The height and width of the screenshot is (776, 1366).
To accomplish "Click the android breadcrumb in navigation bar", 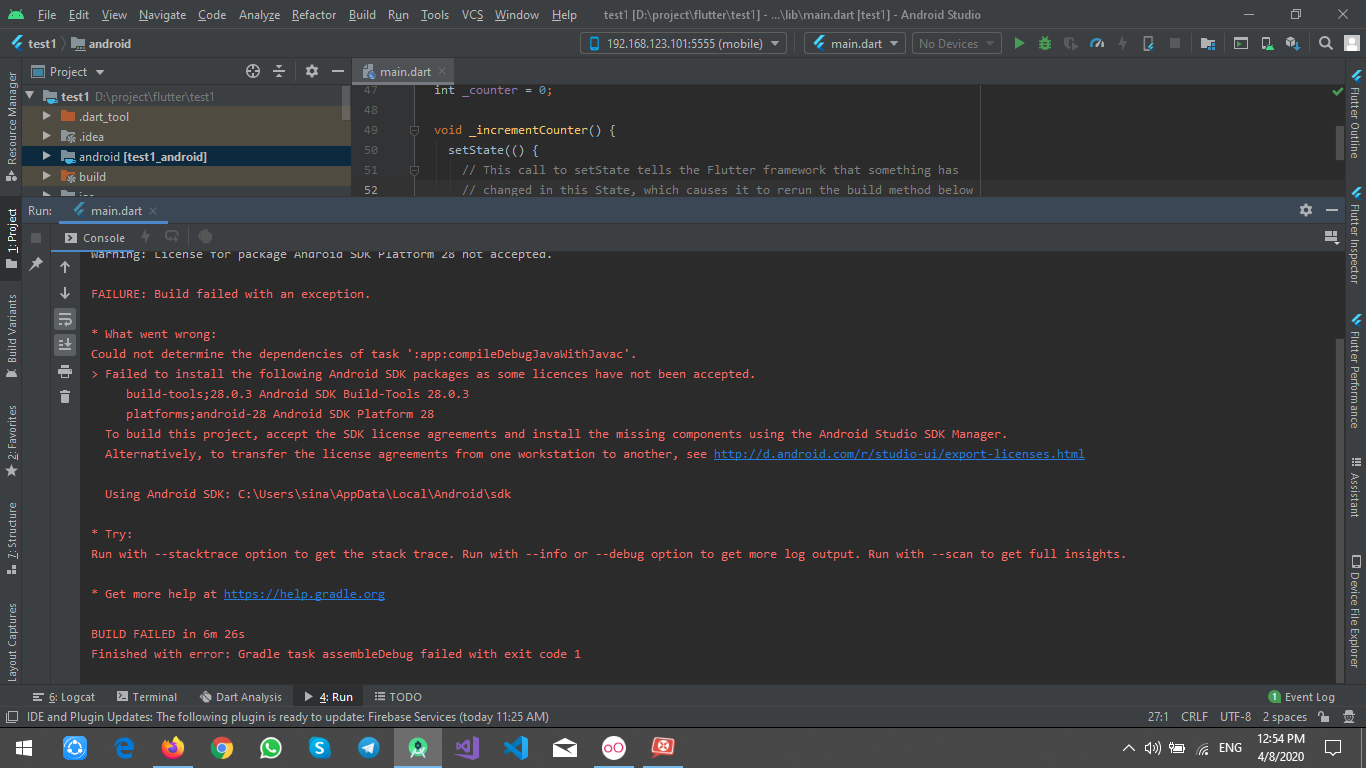I will click(x=102, y=44).
